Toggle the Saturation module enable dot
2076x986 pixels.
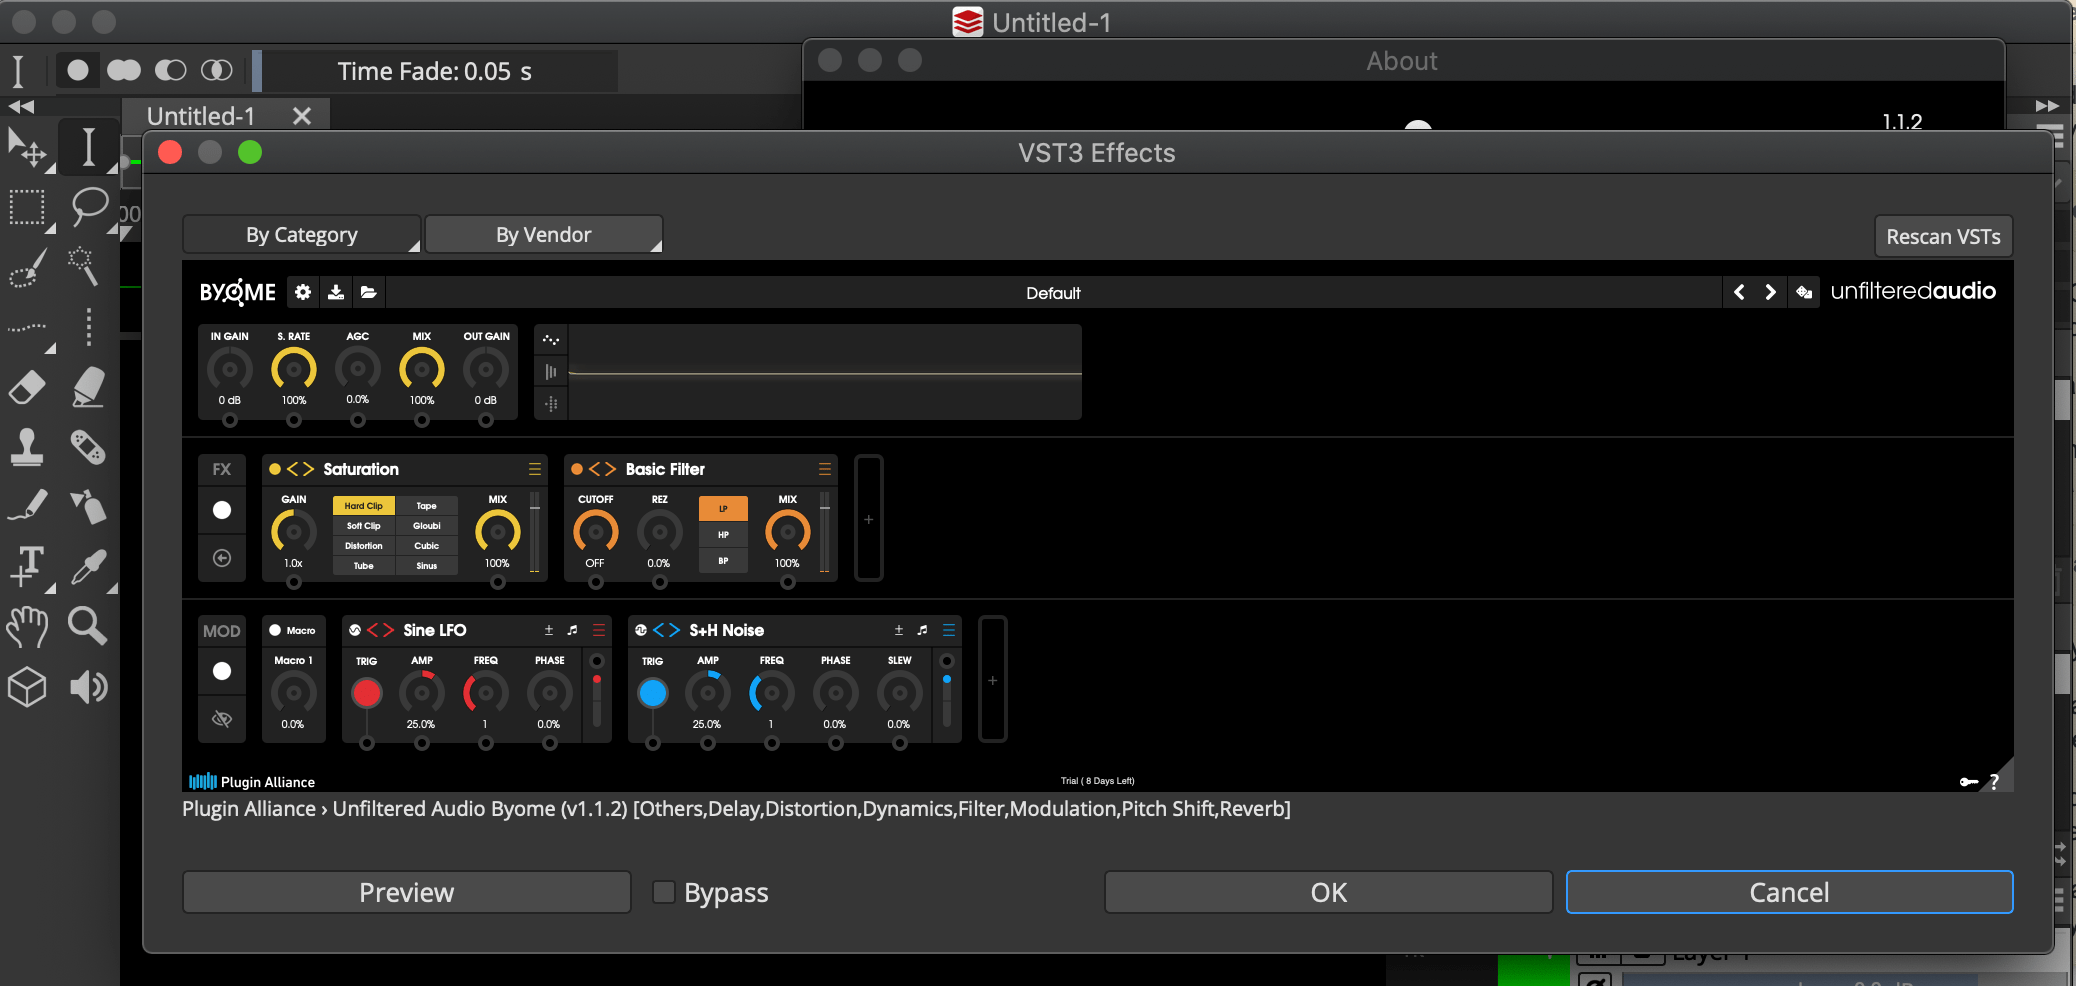click(x=275, y=469)
